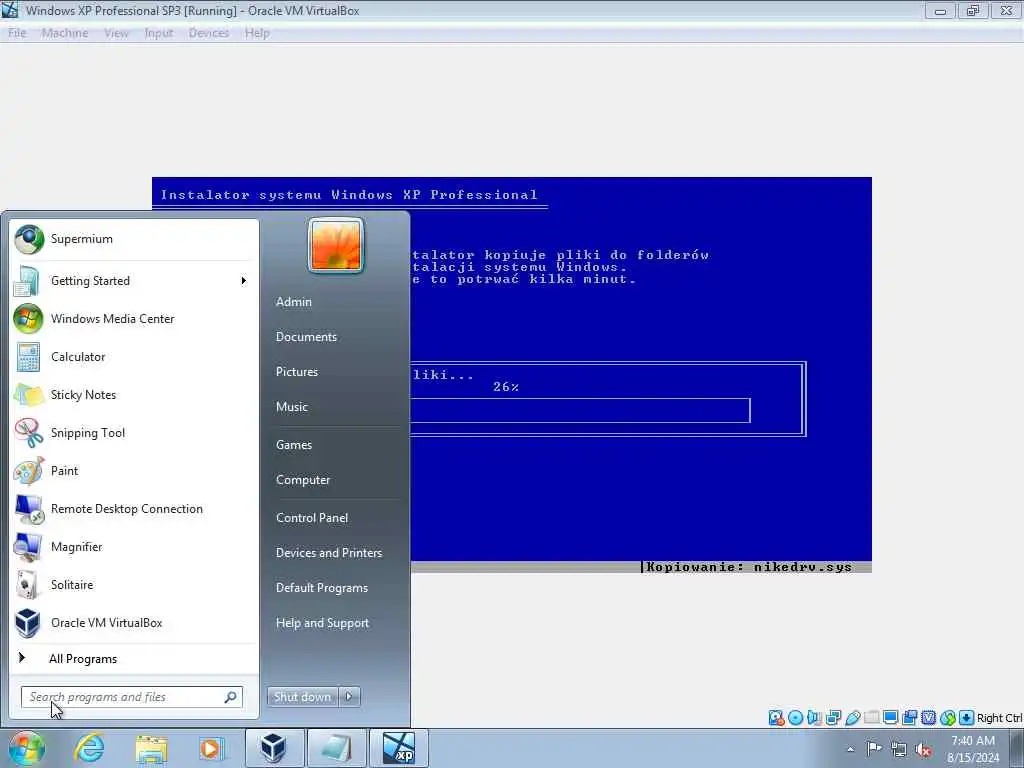The width and height of the screenshot is (1024, 768).
Task: Open shut down options arrow
Action: coord(349,697)
